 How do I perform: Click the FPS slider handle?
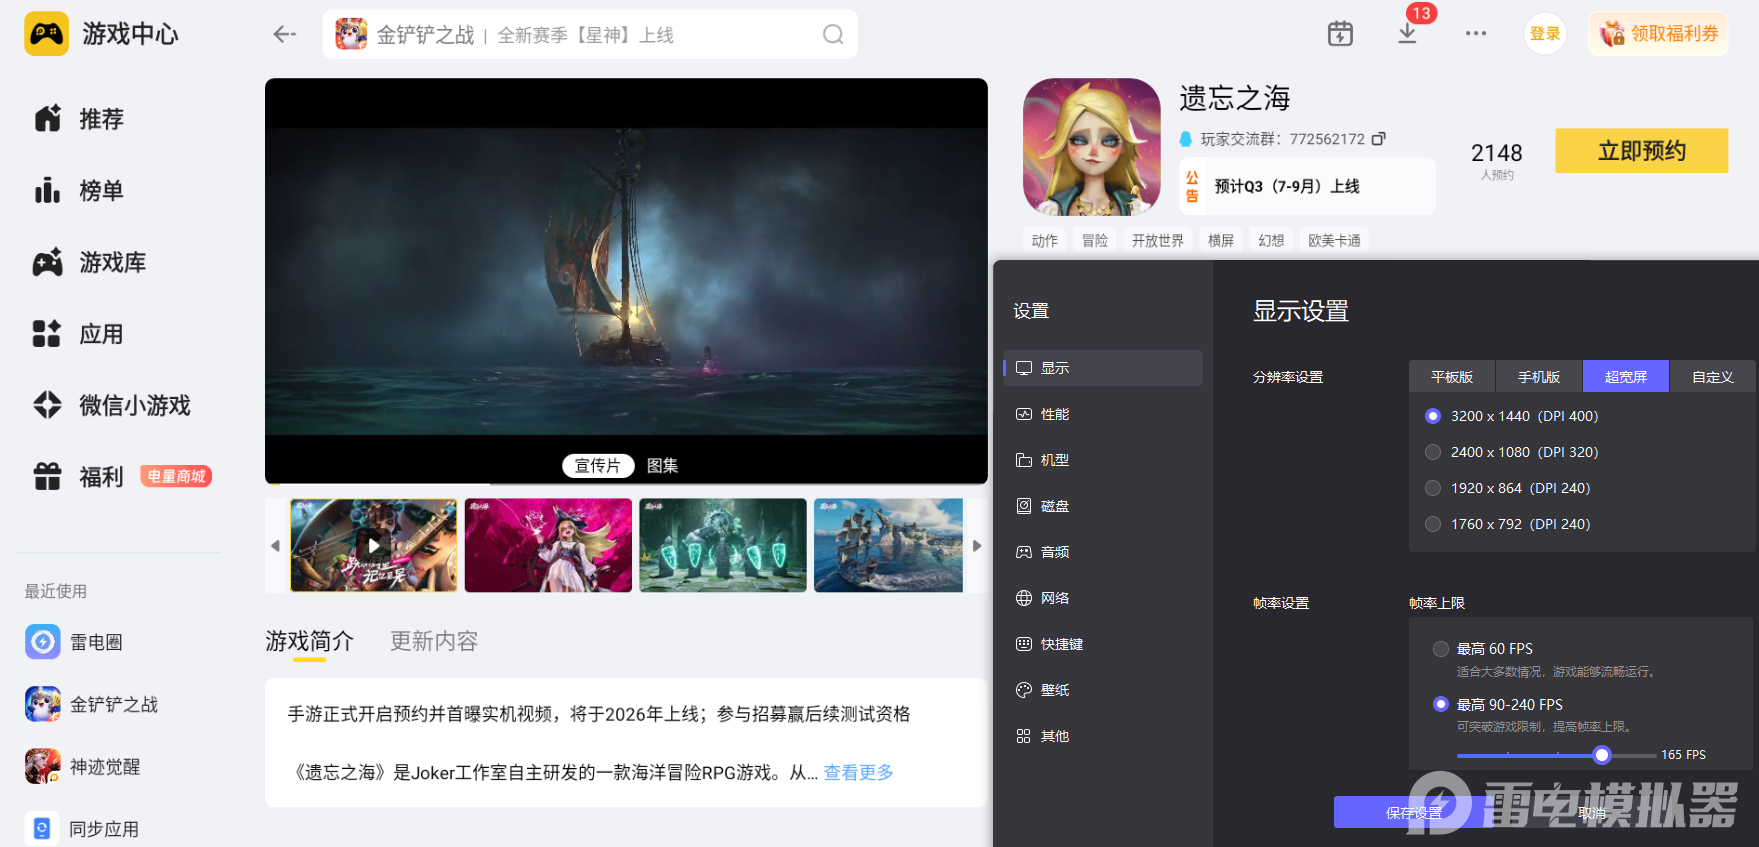point(1601,755)
